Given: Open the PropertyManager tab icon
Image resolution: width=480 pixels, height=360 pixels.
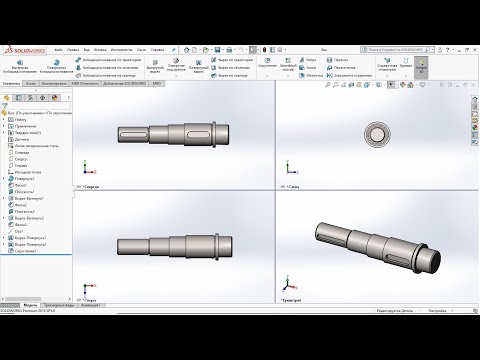Looking at the screenshot, I should point(19,98).
